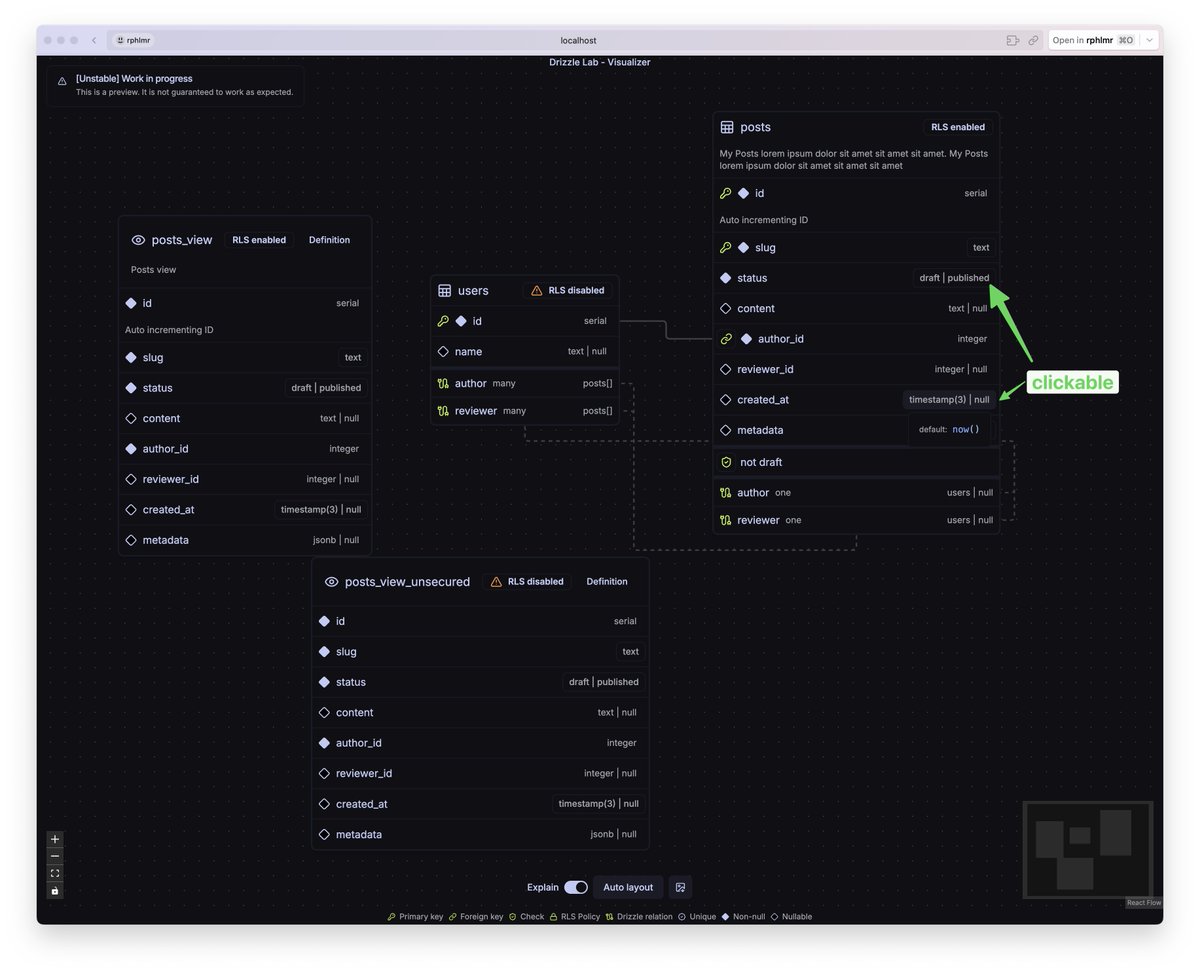Image resolution: width=1200 pixels, height=973 pixels.
Task: Click the check shield icon beside not draft
Action: tap(727, 462)
